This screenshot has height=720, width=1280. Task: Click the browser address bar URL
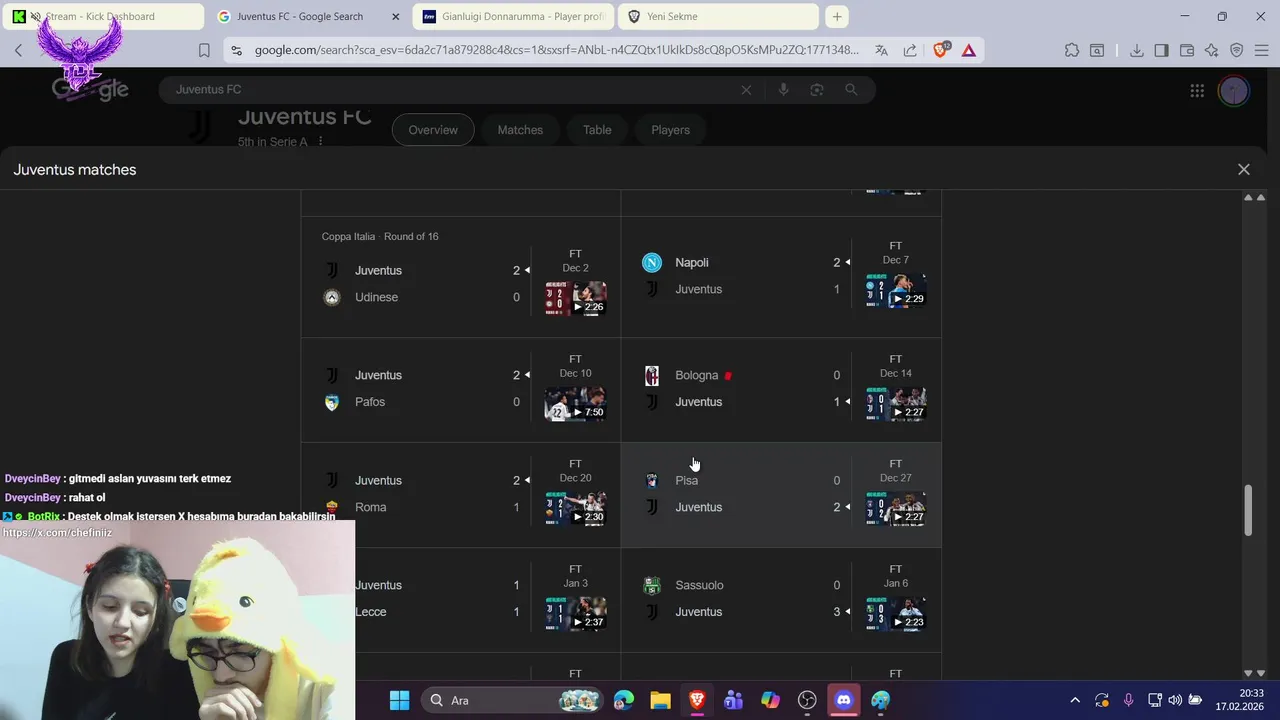tap(556, 50)
